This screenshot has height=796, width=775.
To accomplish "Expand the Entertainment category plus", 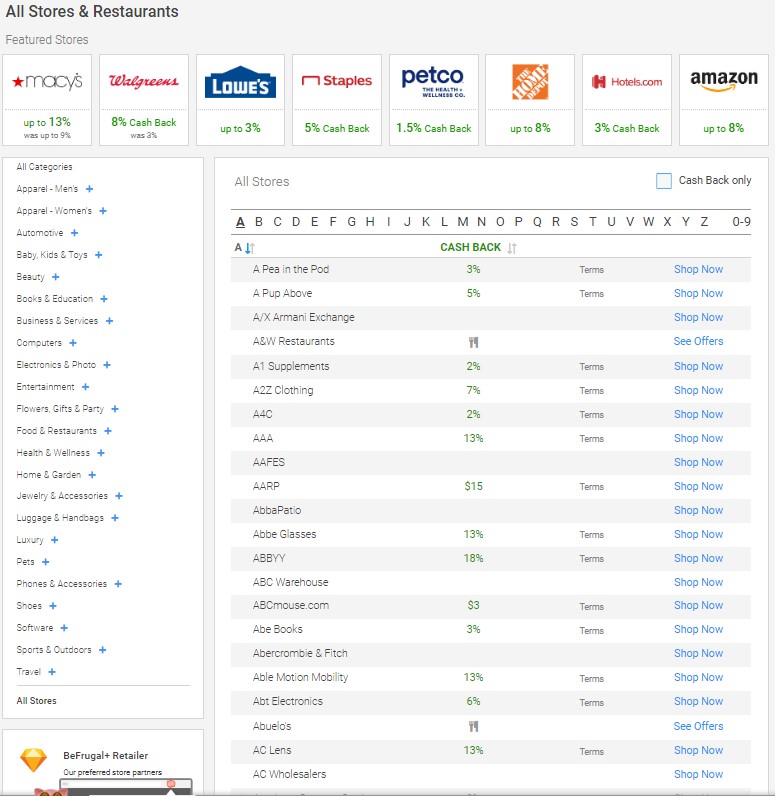I will click(x=85, y=387).
